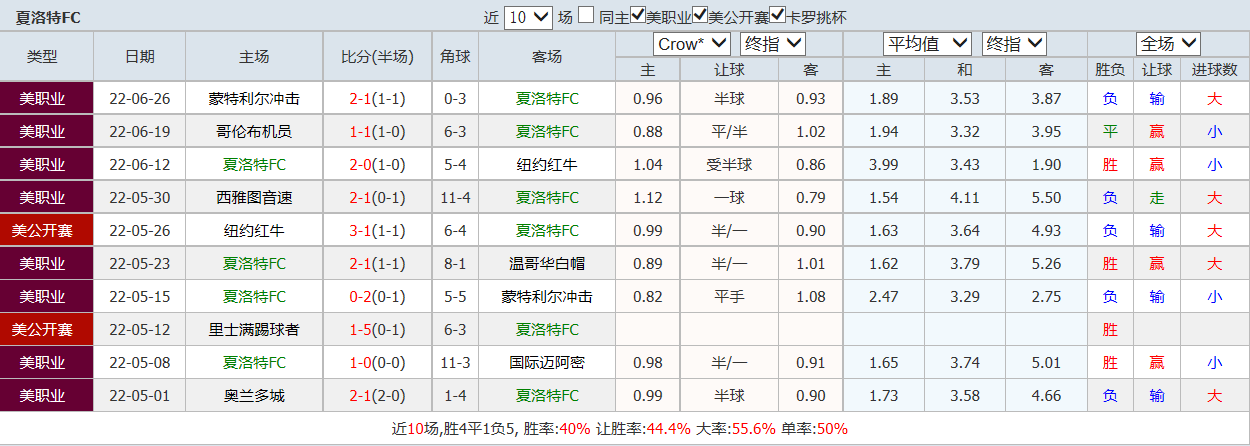Click the 里士满踢球者 home team
This screenshot has width=1250, height=446.
click(254, 330)
